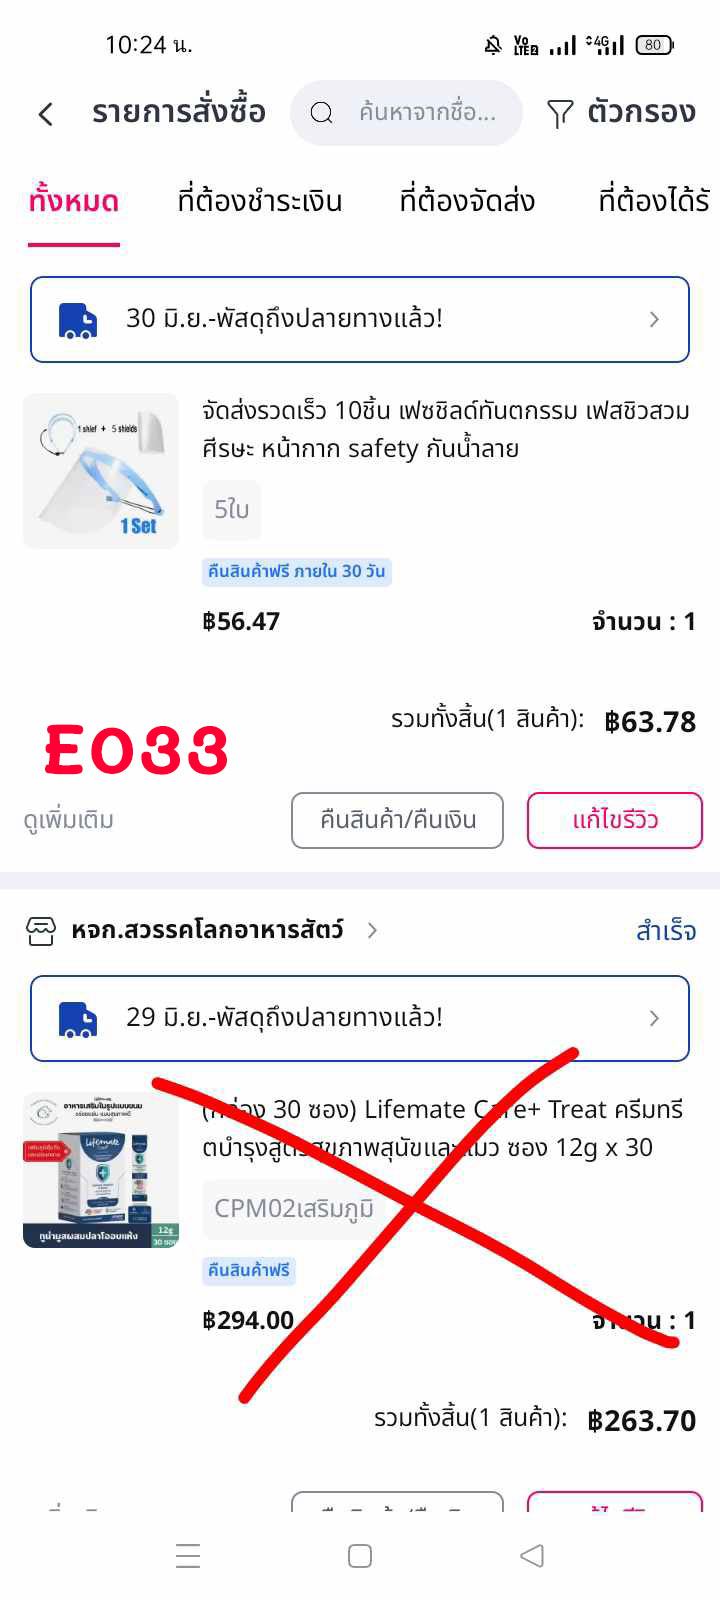Tap the Android back triangle icon

532,1556
